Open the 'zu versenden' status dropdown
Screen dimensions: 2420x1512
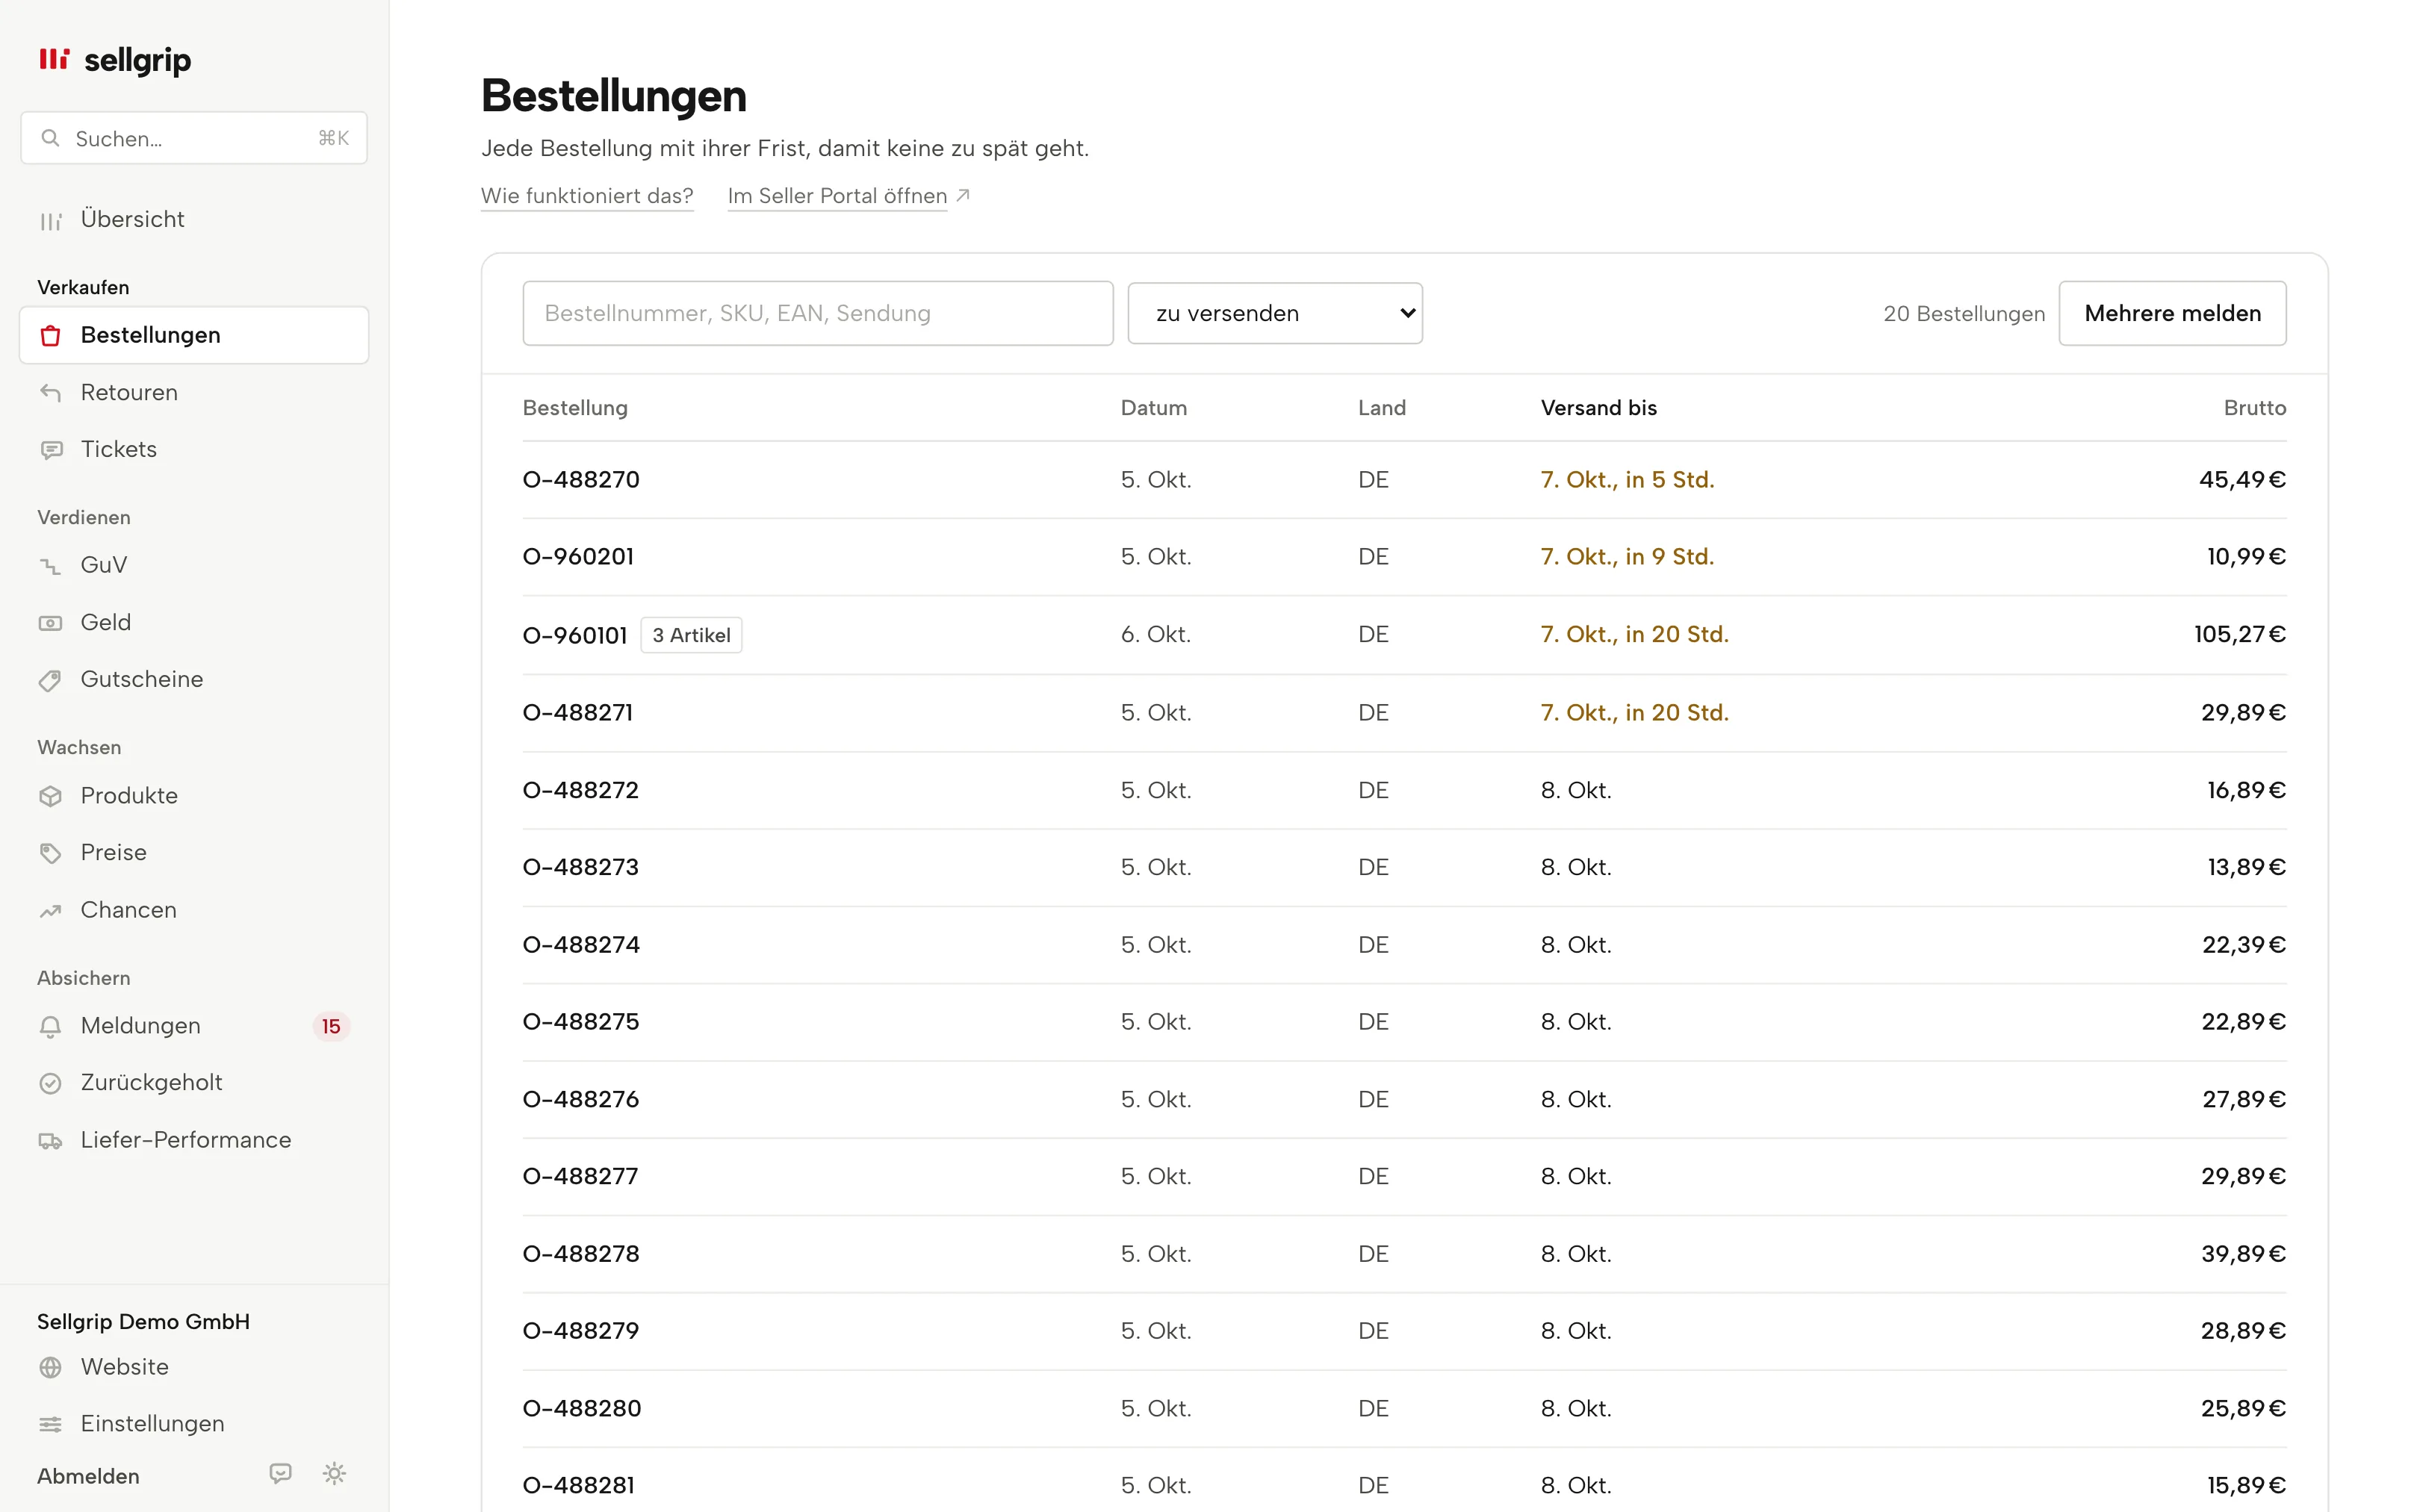[1275, 313]
